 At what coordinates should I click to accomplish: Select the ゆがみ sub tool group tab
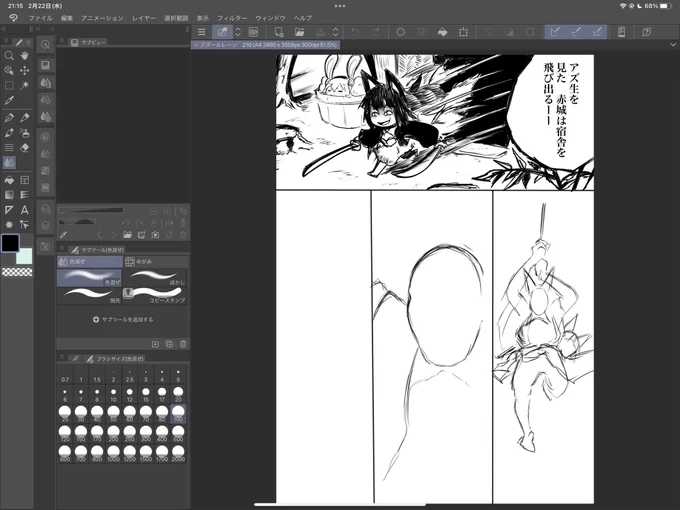(156, 262)
